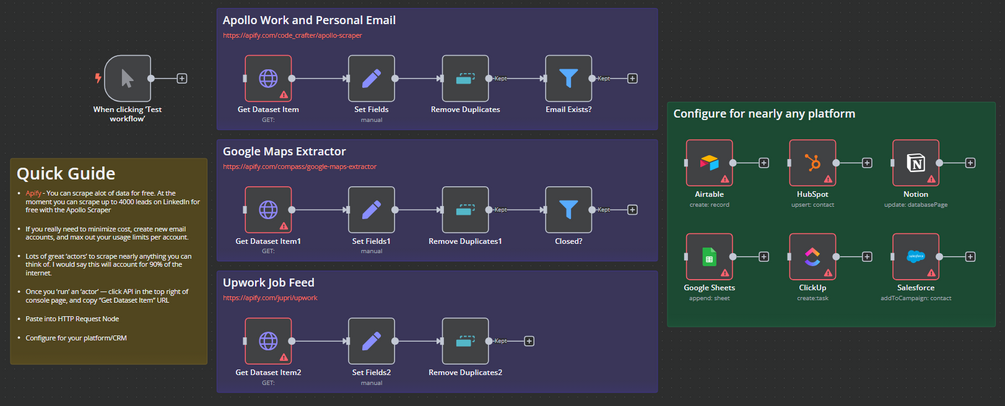
Task: Open the Get Dataset Item HTTP node
Action: point(268,78)
